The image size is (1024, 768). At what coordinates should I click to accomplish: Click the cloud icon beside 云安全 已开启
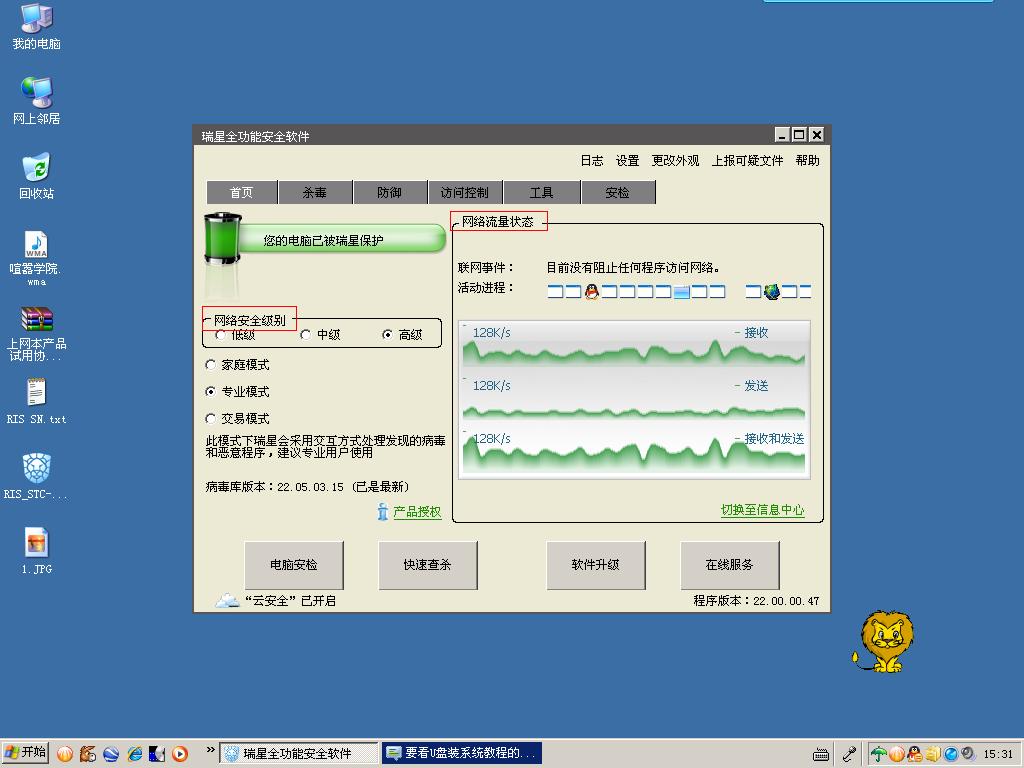coord(228,600)
